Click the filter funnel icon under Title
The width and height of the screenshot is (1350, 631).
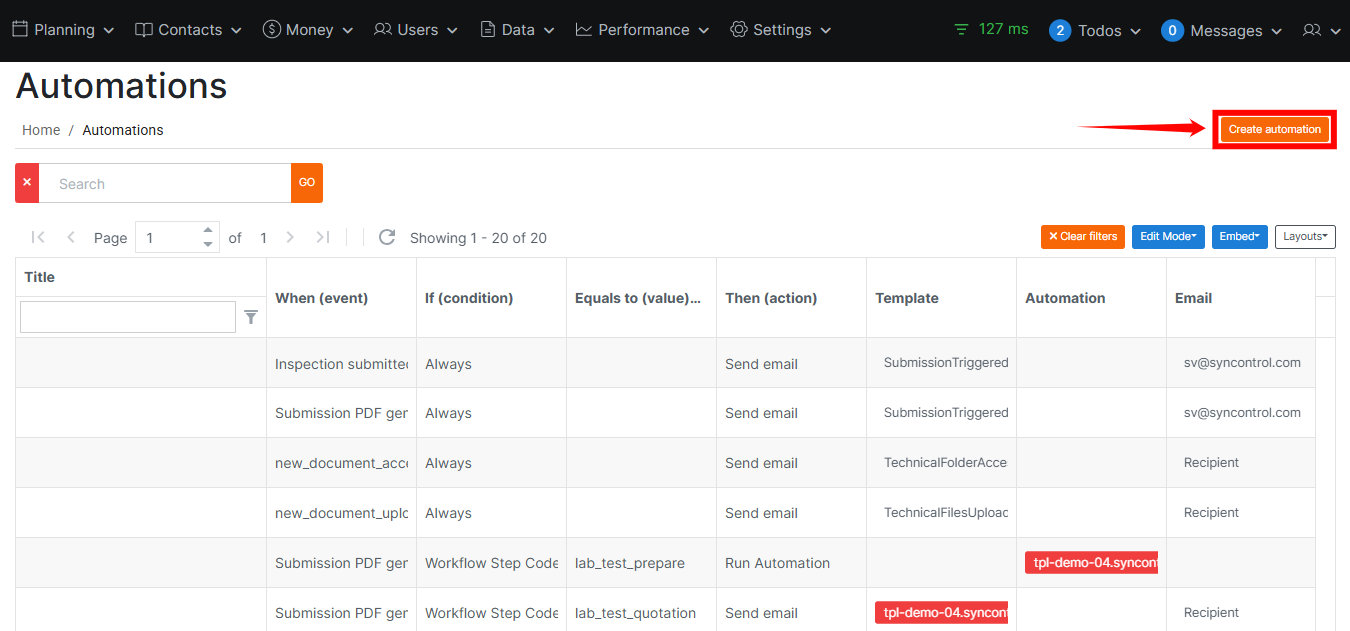point(251,317)
